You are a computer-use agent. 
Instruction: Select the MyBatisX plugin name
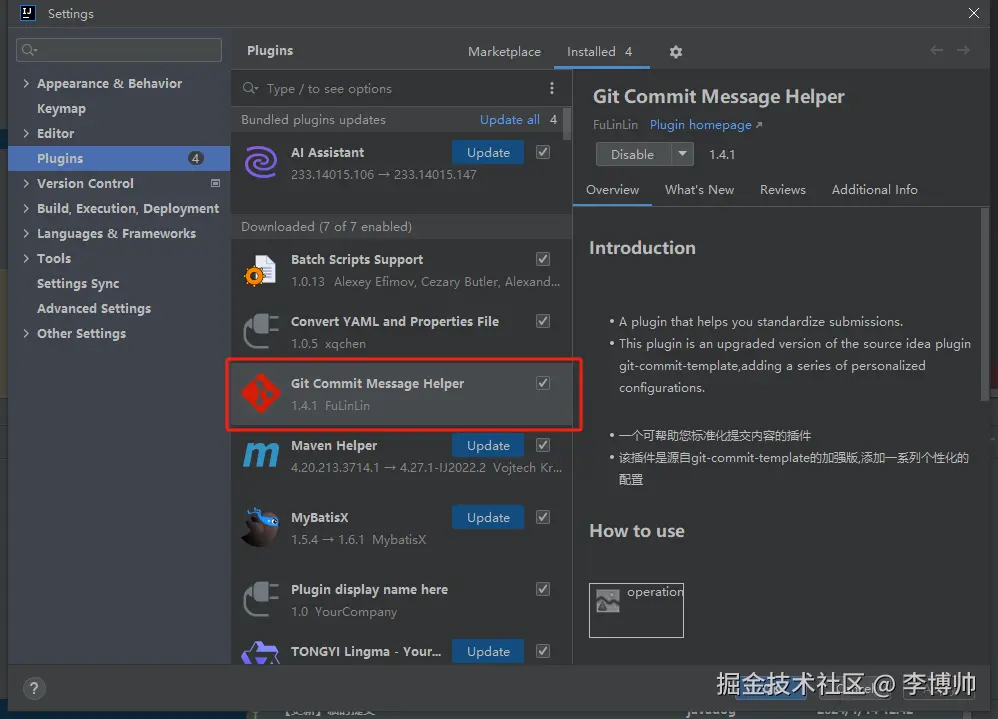tap(320, 517)
